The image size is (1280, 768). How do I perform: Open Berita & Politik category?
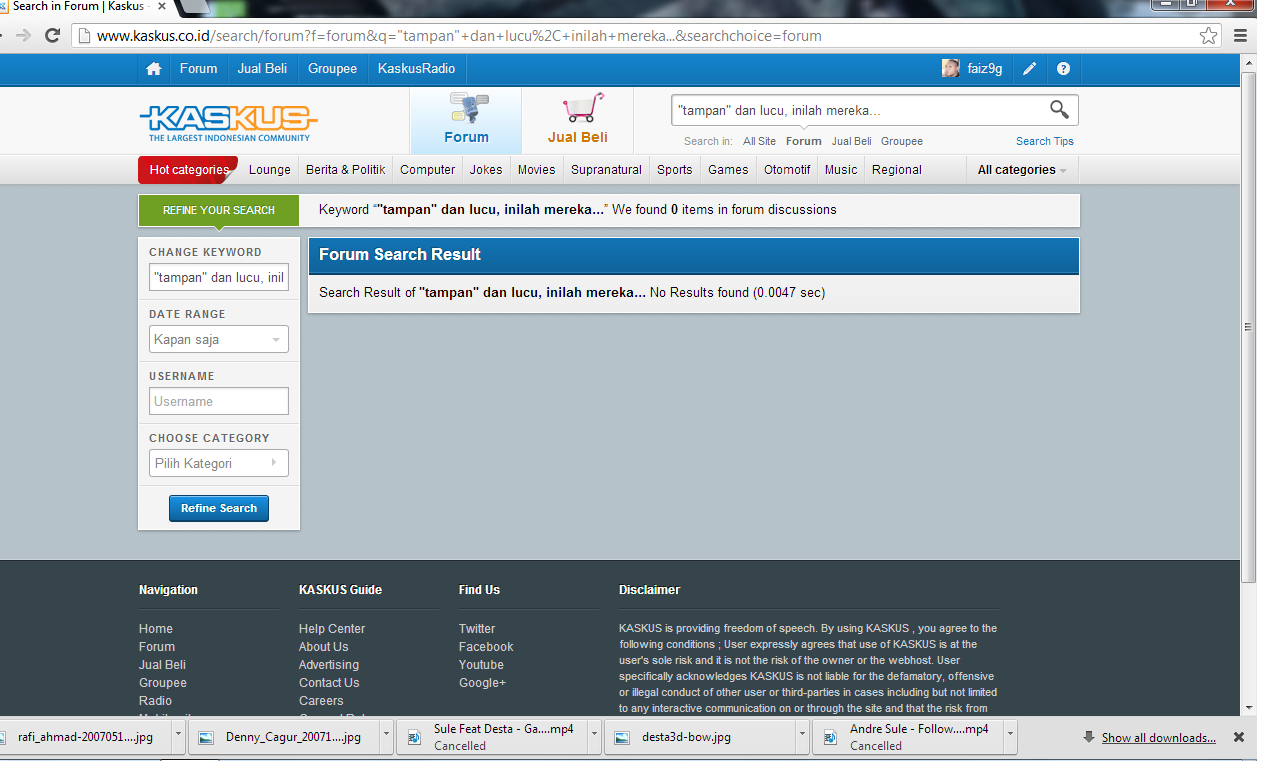[346, 169]
